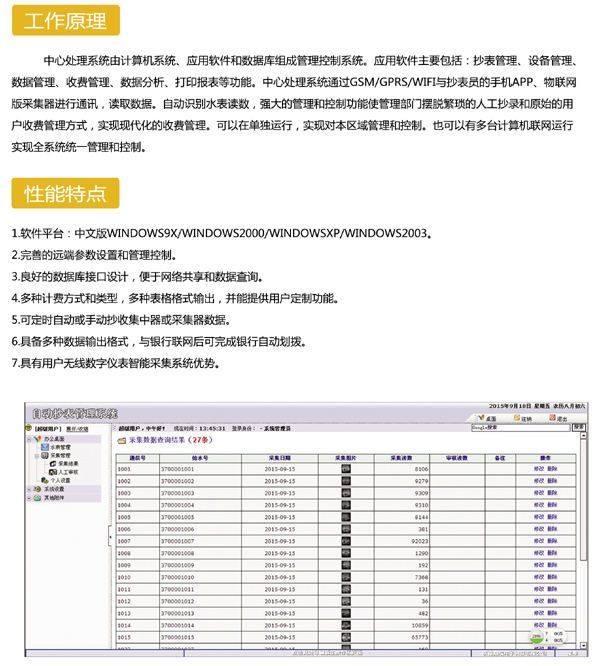Screen dimensions: 600x666
Task: Open the 桌面 desktop shortcut in top toolbar
Action: coord(486,418)
